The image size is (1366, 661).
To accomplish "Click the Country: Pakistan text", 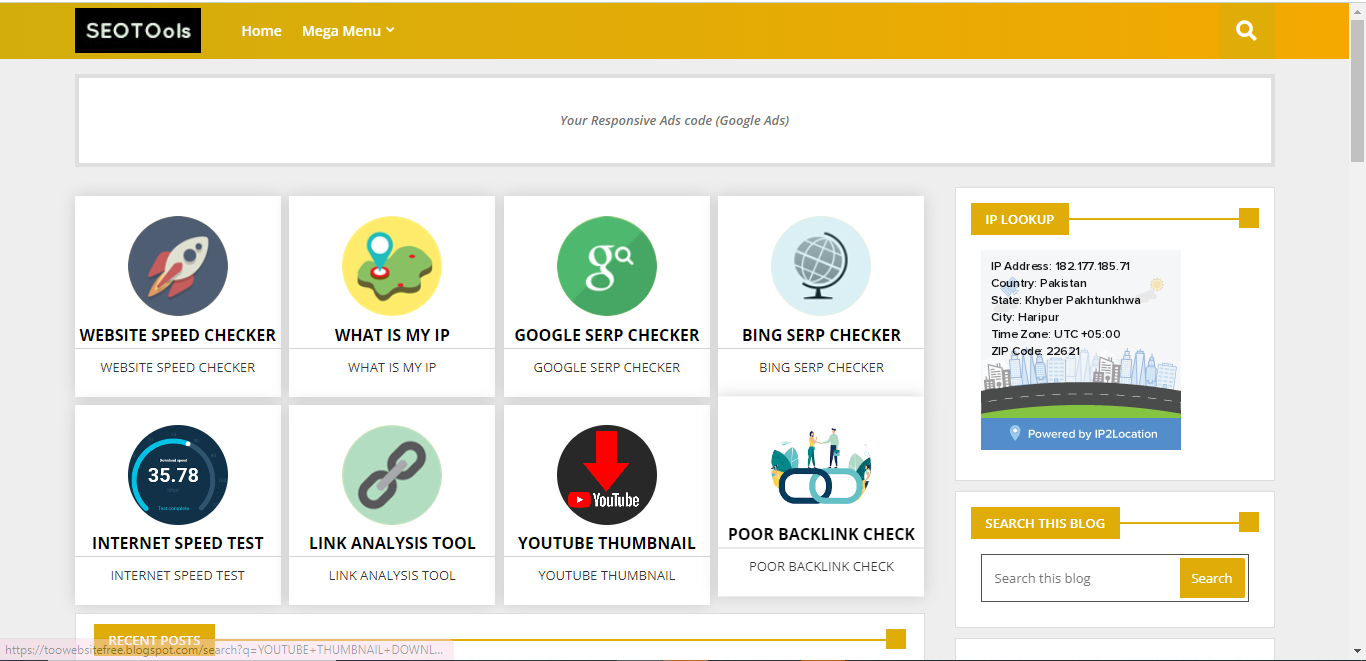I will click(1039, 283).
